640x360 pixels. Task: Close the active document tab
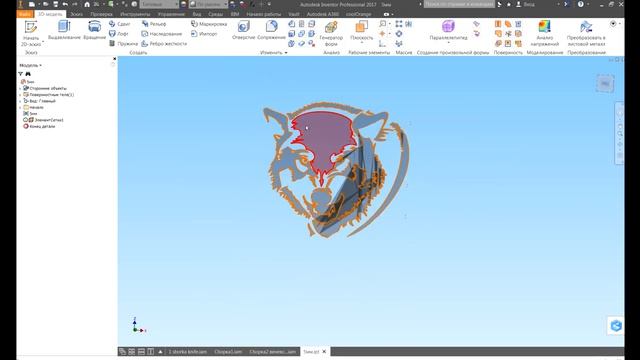click(324, 351)
